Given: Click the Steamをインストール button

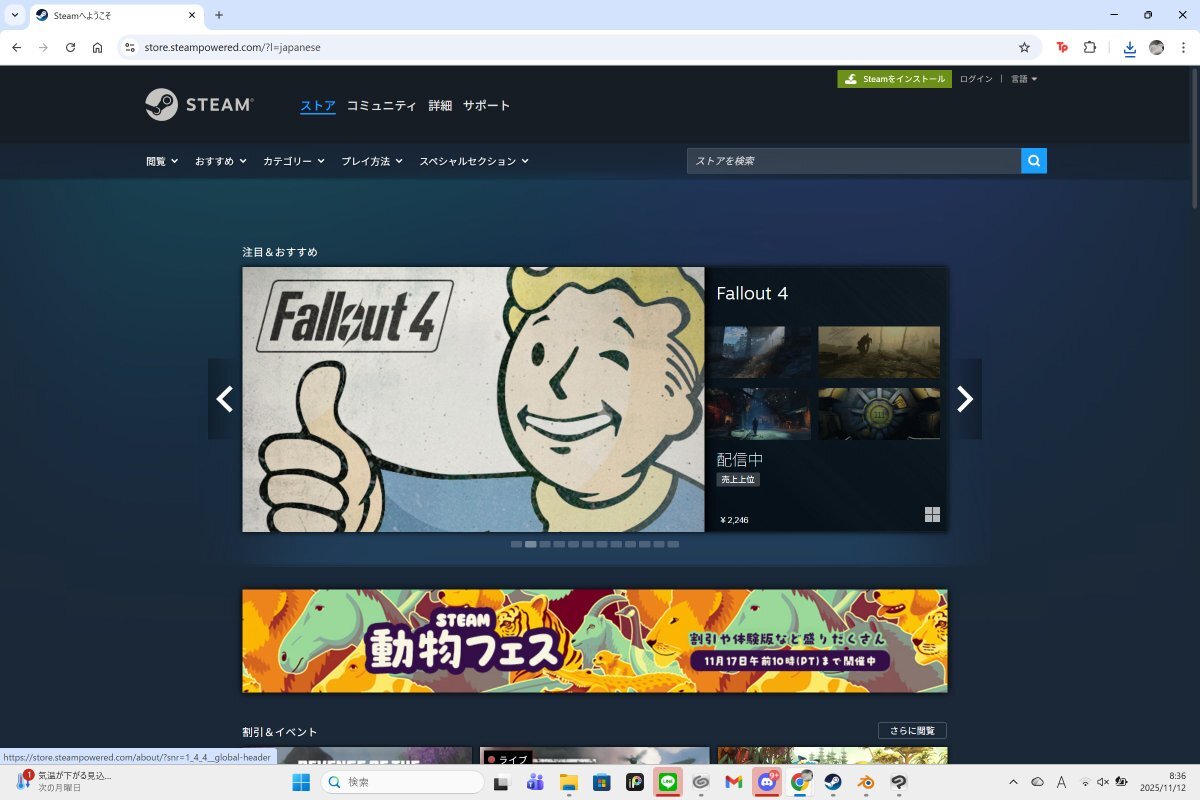Looking at the screenshot, I should [894, 79].
